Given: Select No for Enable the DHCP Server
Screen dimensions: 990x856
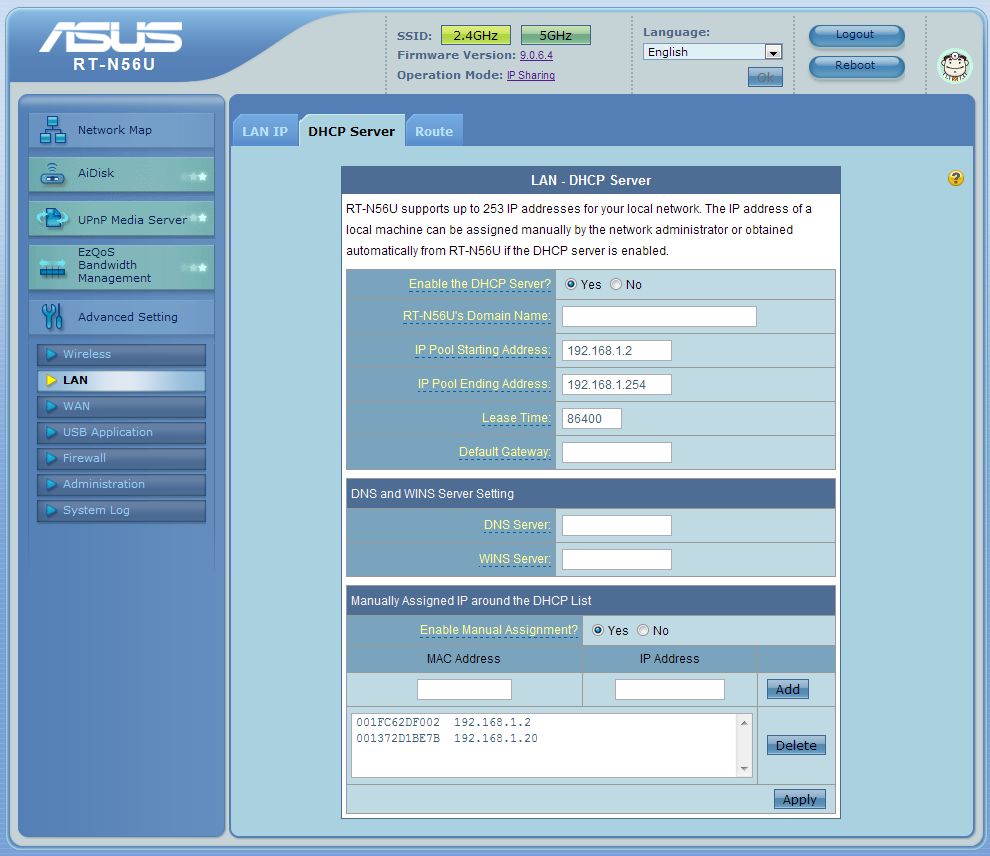Looking at the screenshot, I should point(616,285).
